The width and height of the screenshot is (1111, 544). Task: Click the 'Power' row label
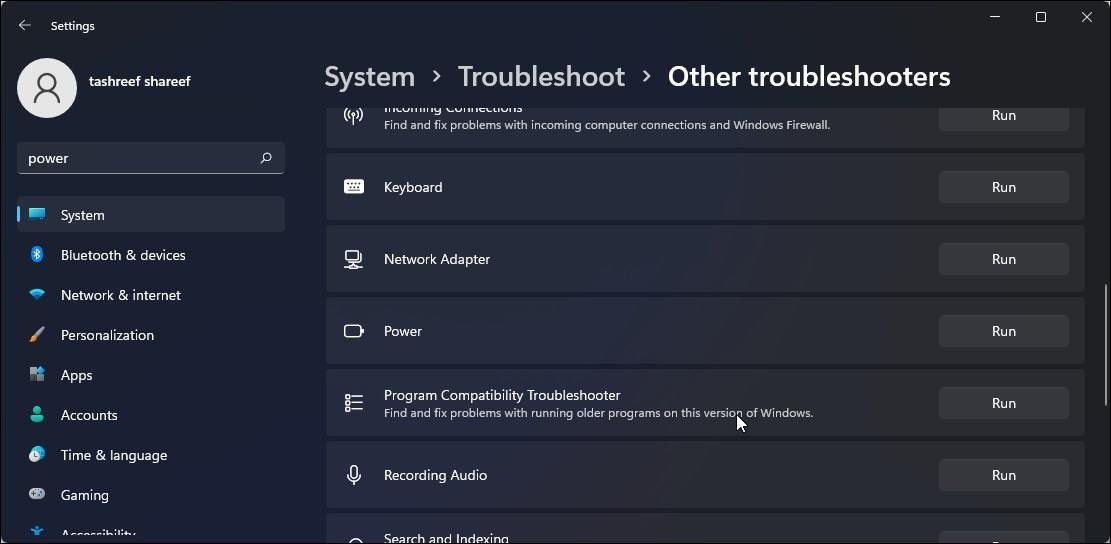coord(402,331)
